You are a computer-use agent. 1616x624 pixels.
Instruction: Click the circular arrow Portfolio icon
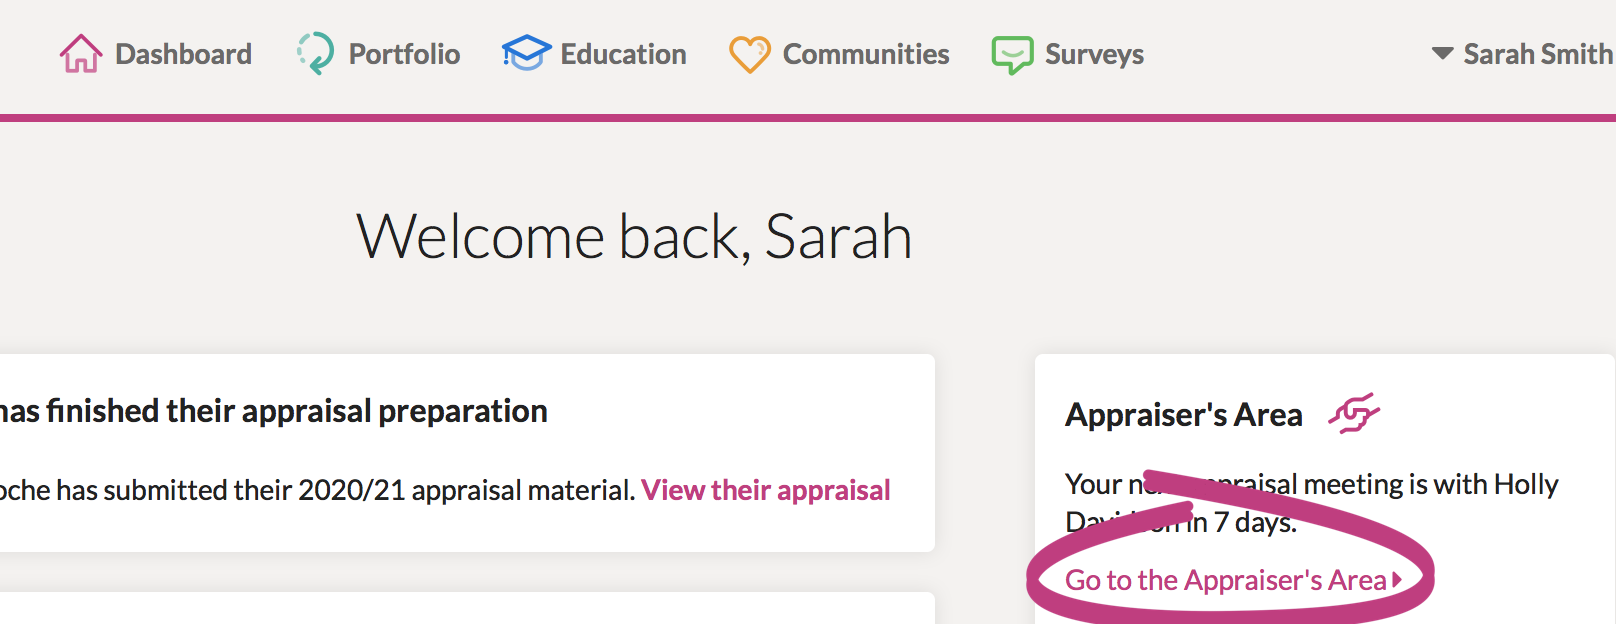pos(315,54)
